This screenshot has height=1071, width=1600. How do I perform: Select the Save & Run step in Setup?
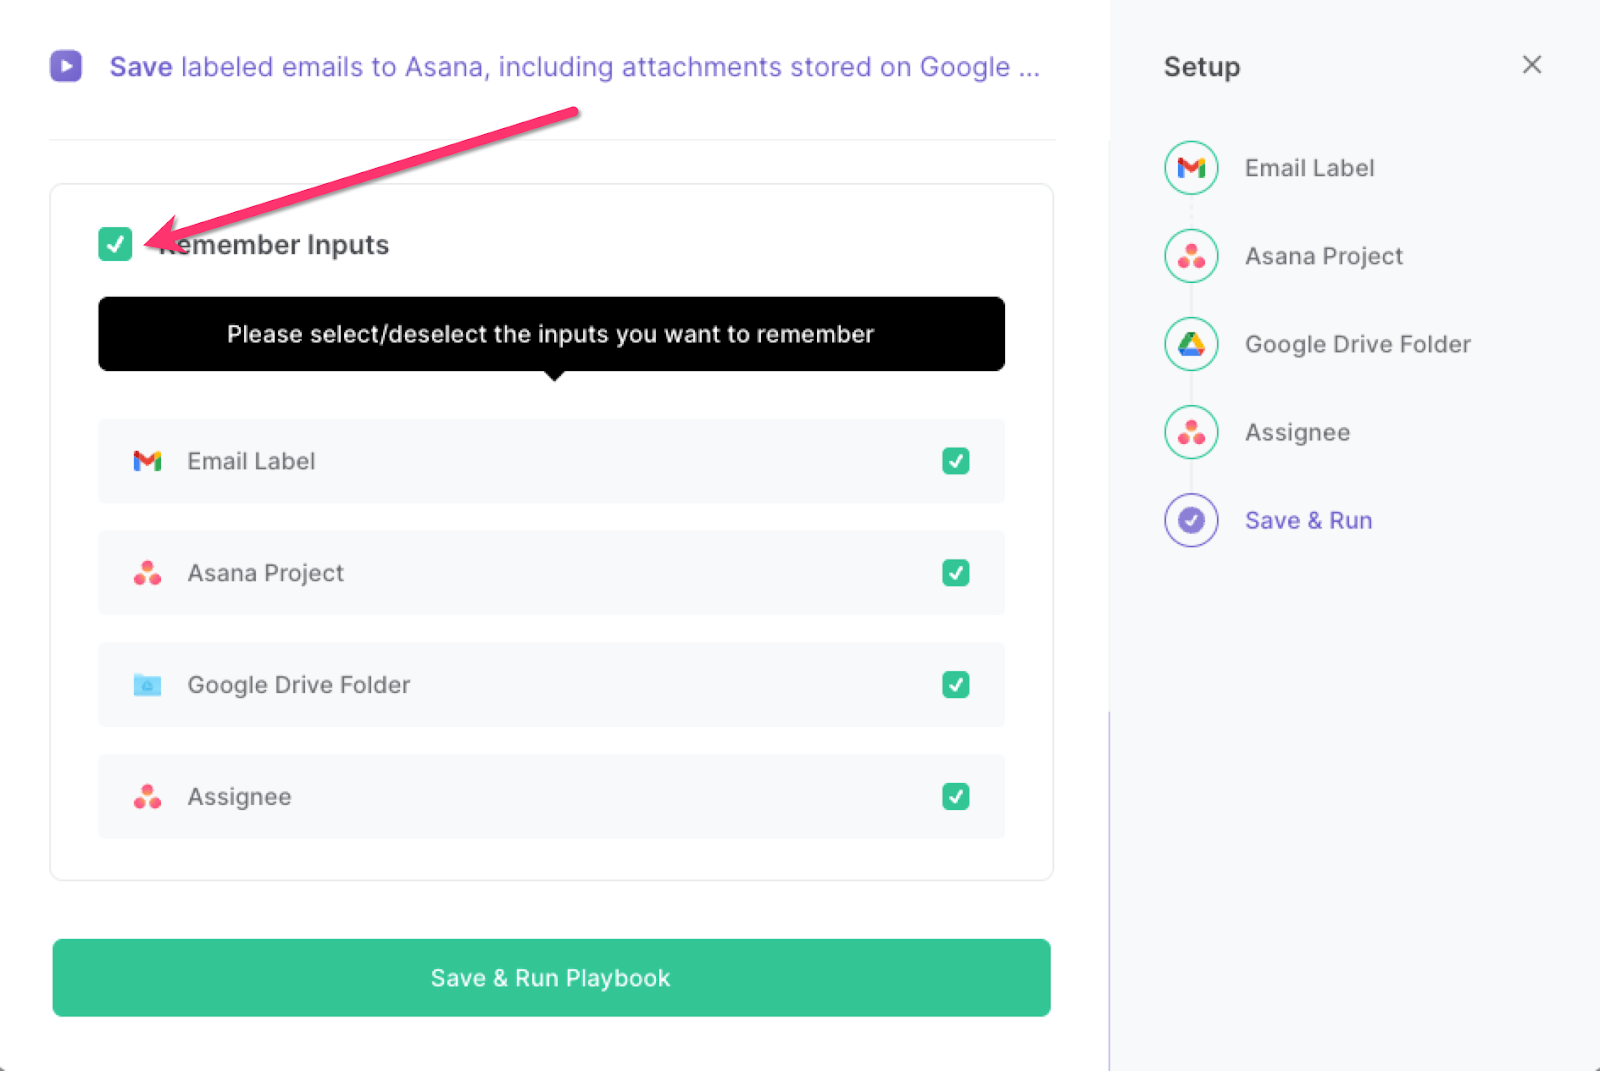coord(1308,520)
